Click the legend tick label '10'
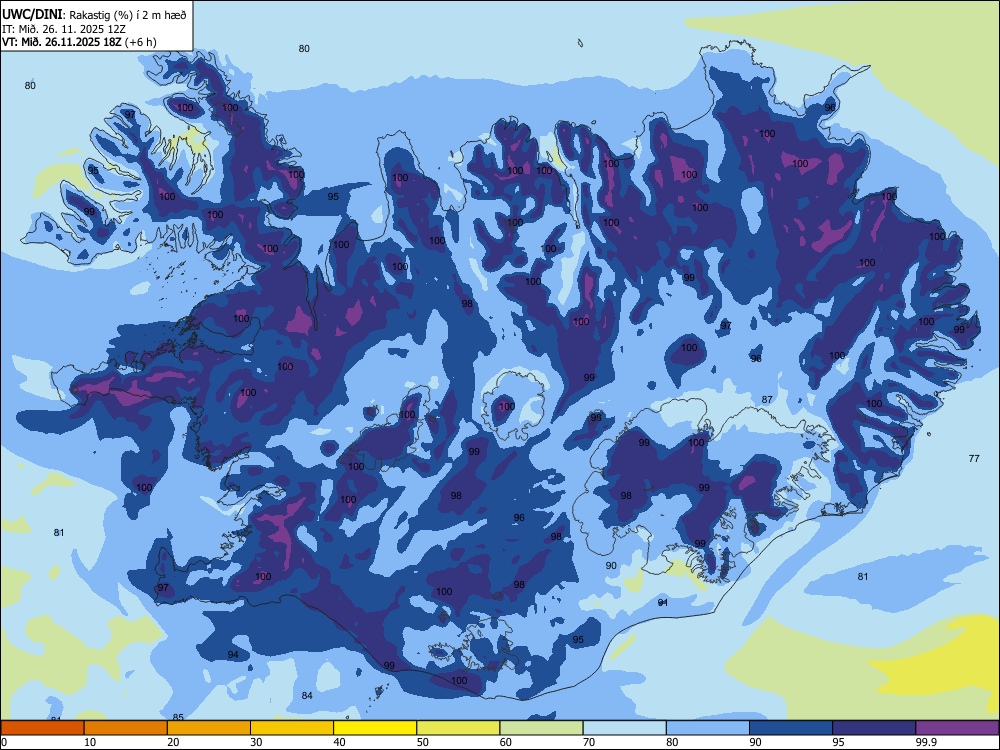 pos(90,742)
